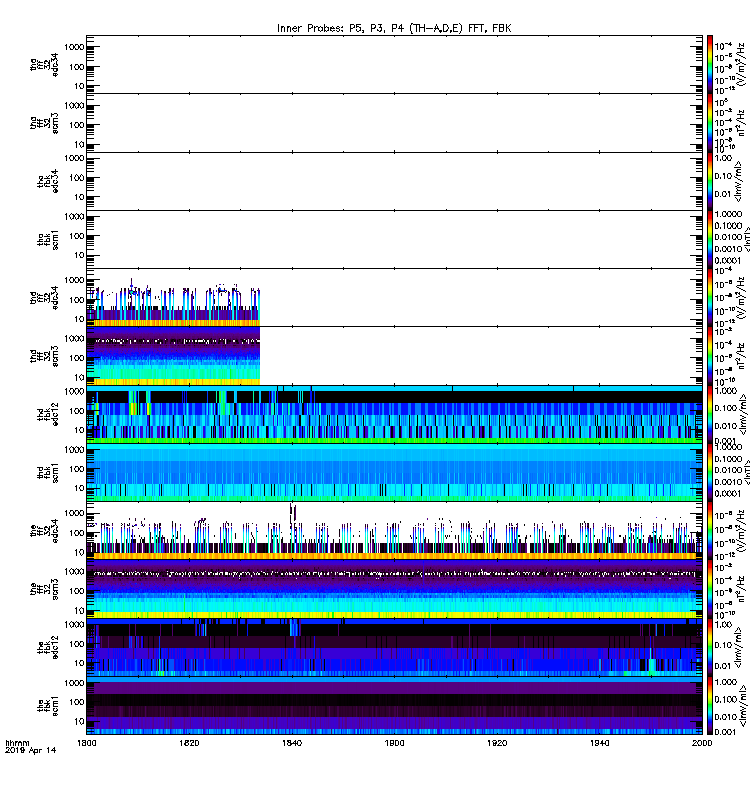Screen dimensions: 750x800
Task: Click the color bar beside the fbk edc12 panel
Action: click(710, 647)
